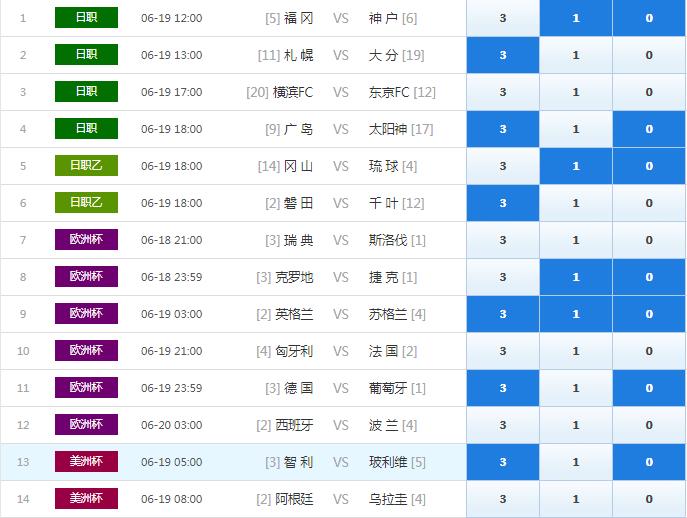Select the 0 (away win) cell for 札幌 vs 大分

pyautogui.click(x=649, y=55)
